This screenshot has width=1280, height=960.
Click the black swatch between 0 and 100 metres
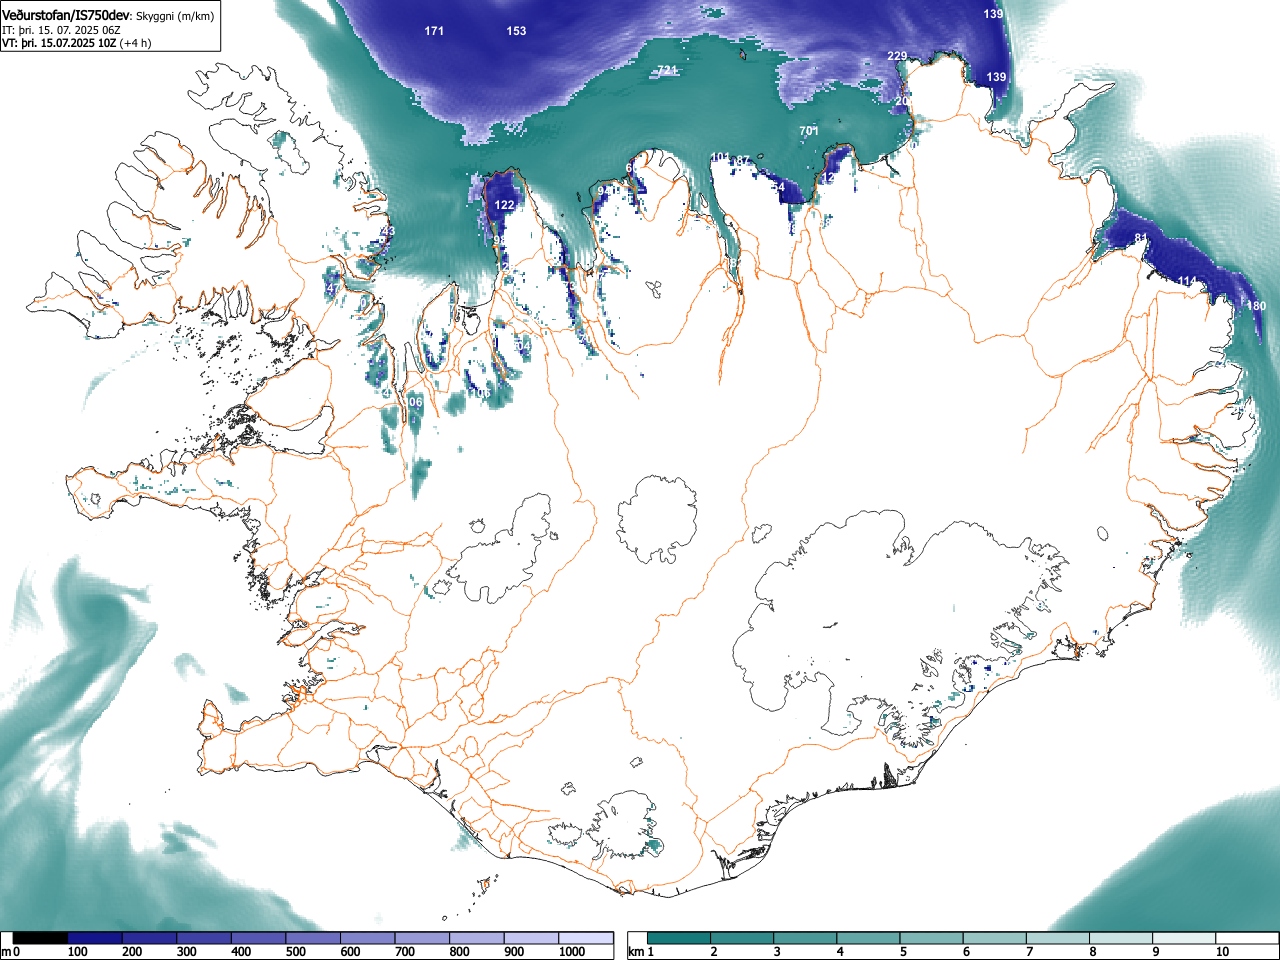point(41,938)
